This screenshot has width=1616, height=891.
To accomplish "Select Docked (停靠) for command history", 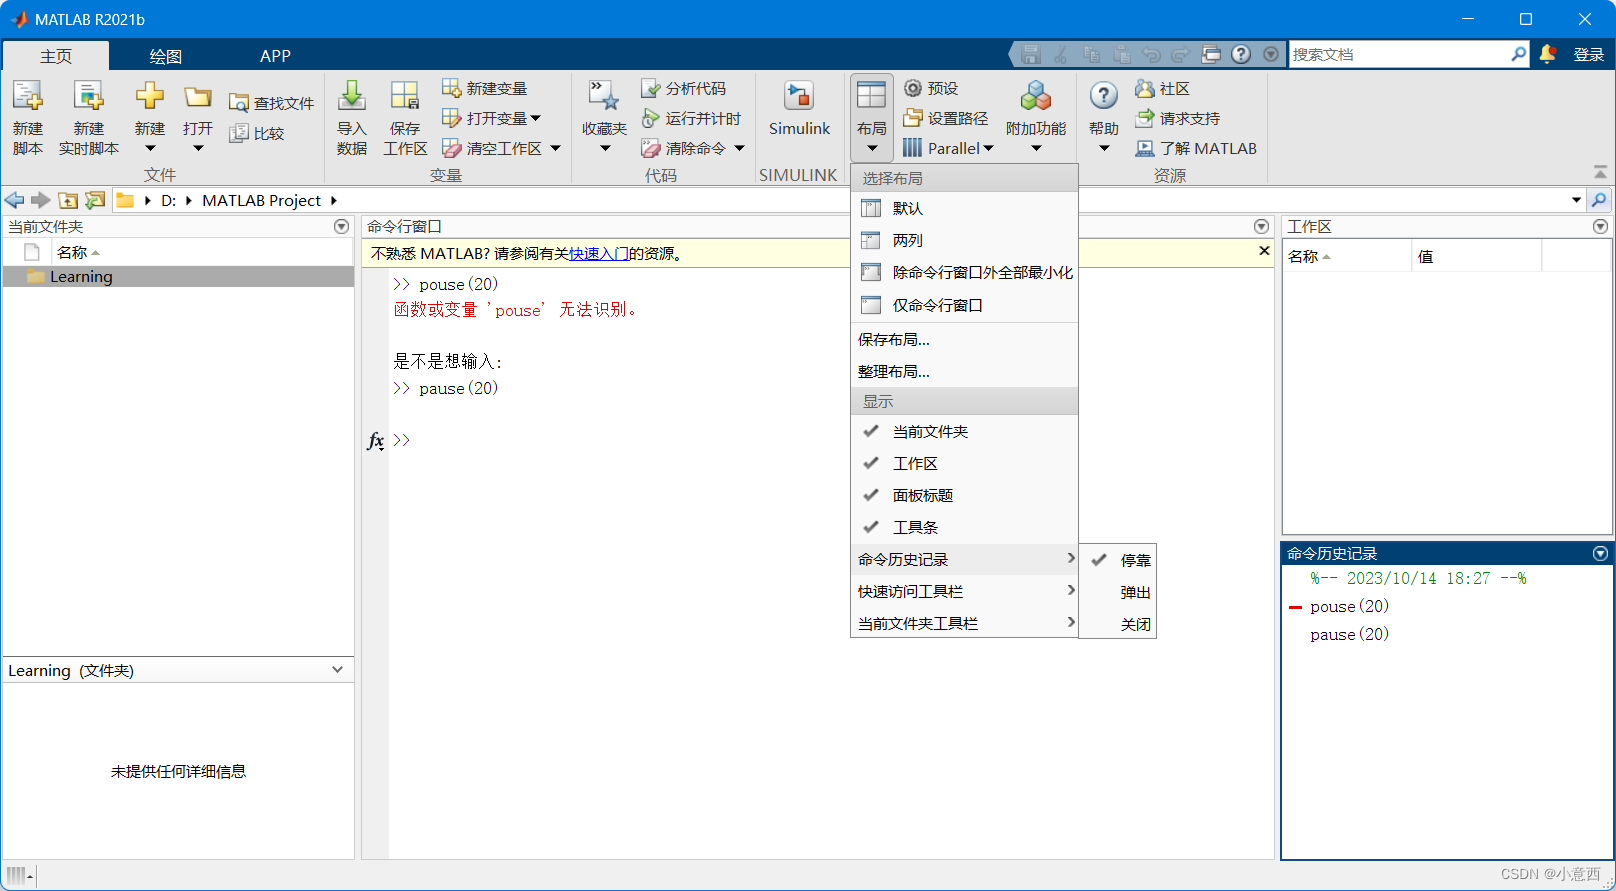I will coord(1118,560).
